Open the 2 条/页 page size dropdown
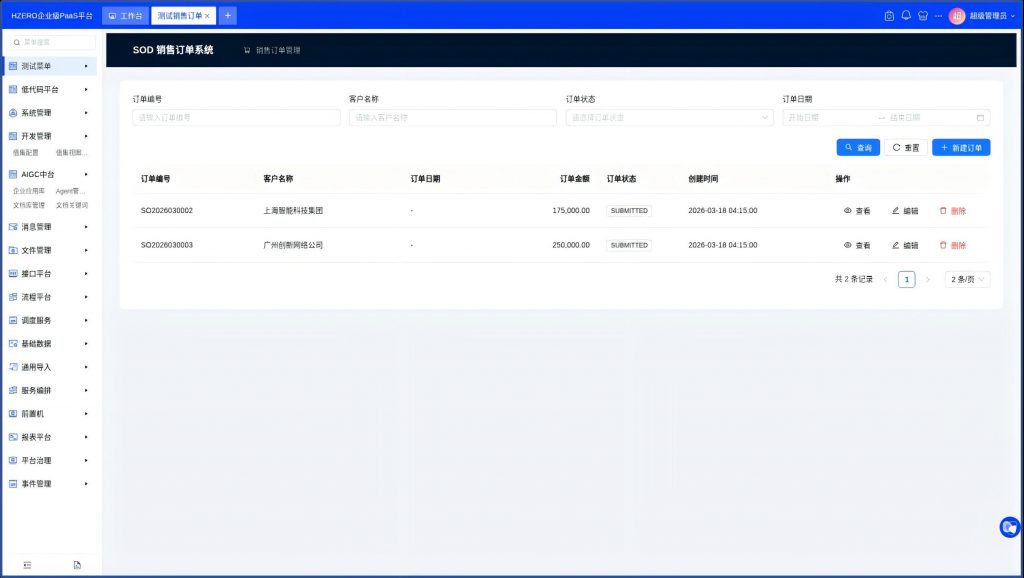This screenshot has width=1024, height=578. coord(967,280)
